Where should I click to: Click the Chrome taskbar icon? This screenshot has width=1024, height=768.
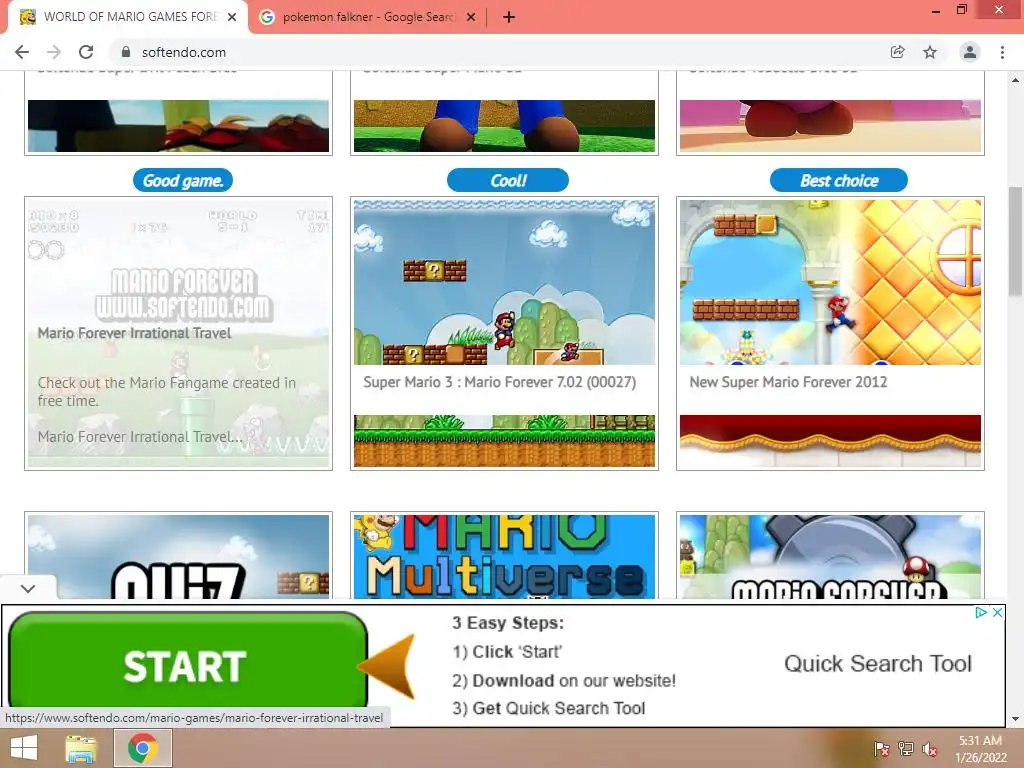click(x=143, y=748)
